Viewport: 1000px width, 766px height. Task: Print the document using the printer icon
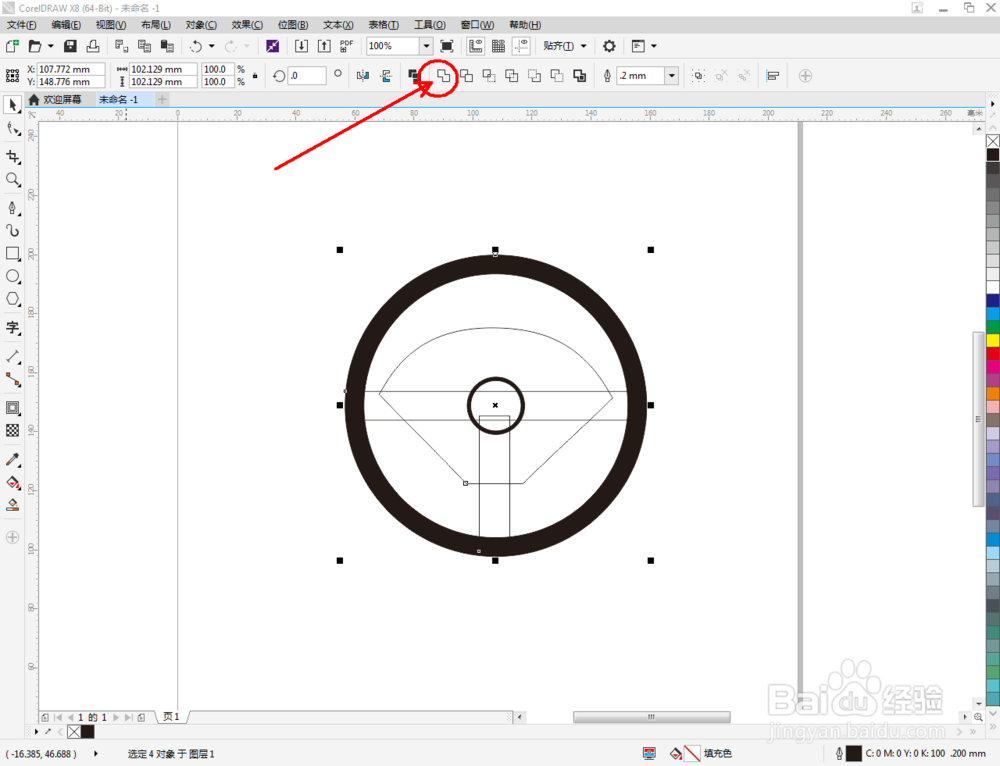[x=93, y=46]
